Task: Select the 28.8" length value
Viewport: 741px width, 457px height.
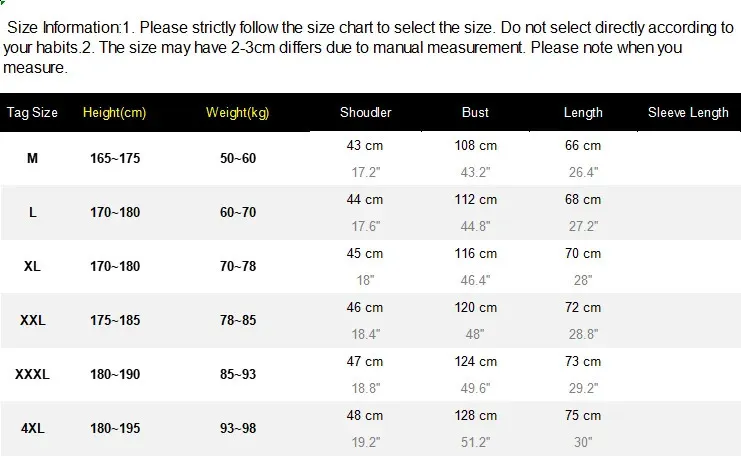Action: pyautogui.click(x=583, y=335)
